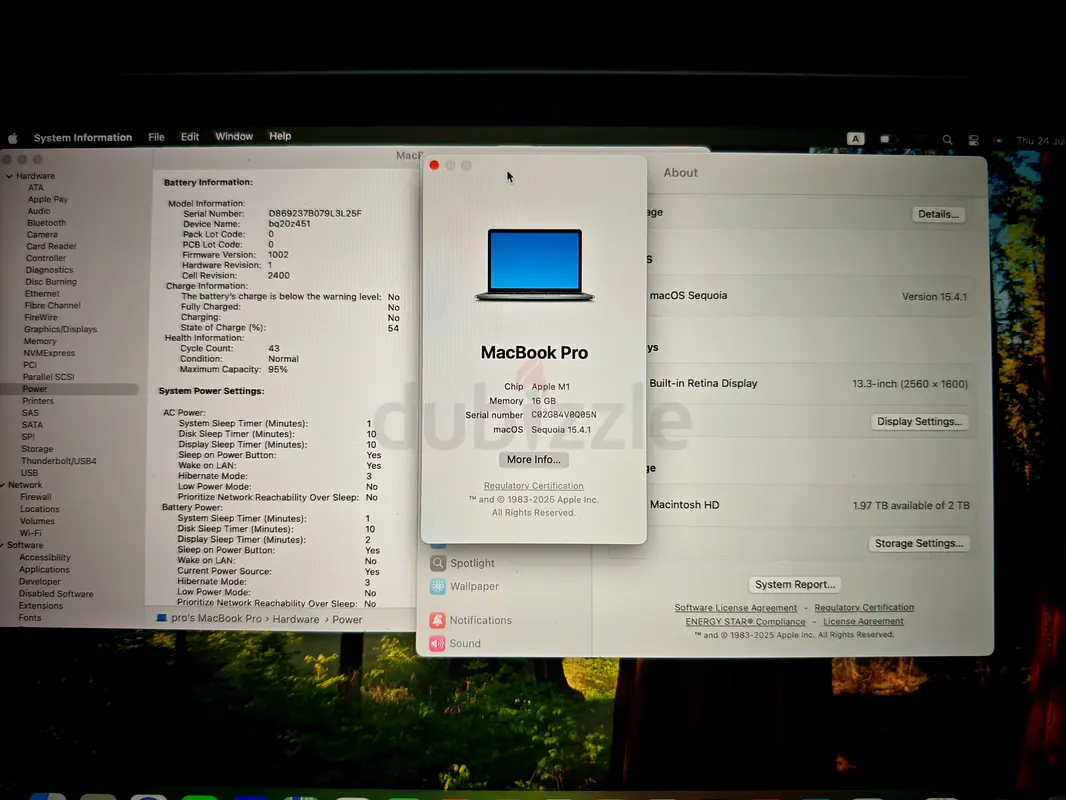The height and width of the screenshot is (800, 1066).
Task: Open the Software License Agreement link
Action: (735, 607)
